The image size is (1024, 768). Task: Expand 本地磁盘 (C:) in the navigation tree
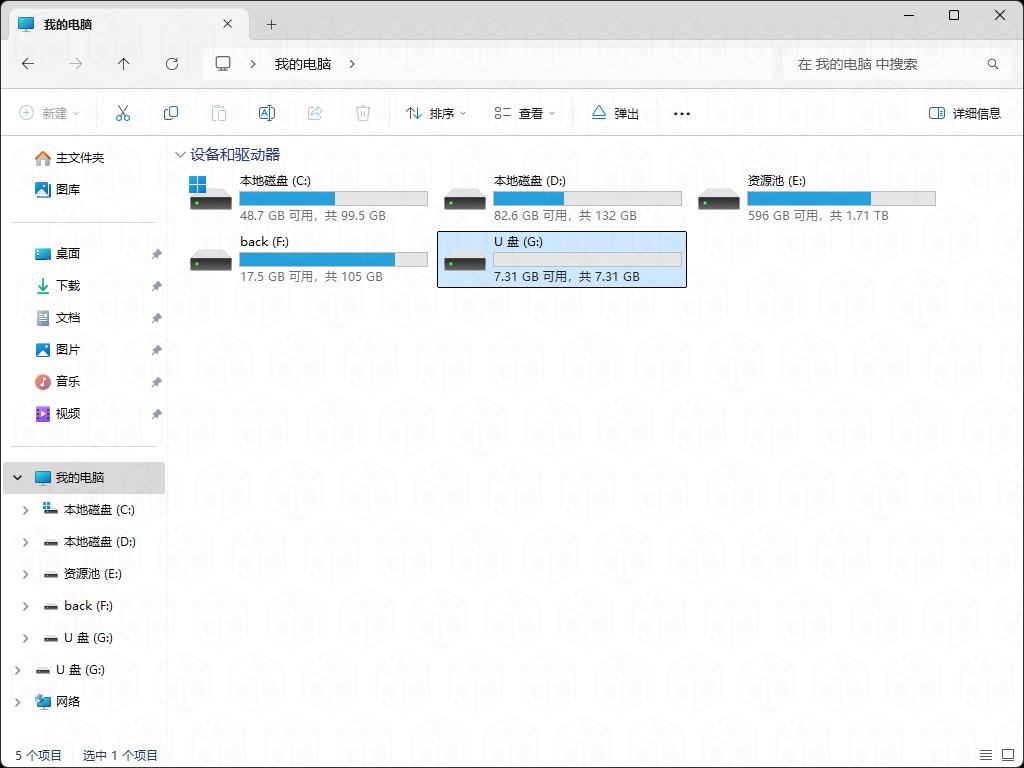point(26,510)
